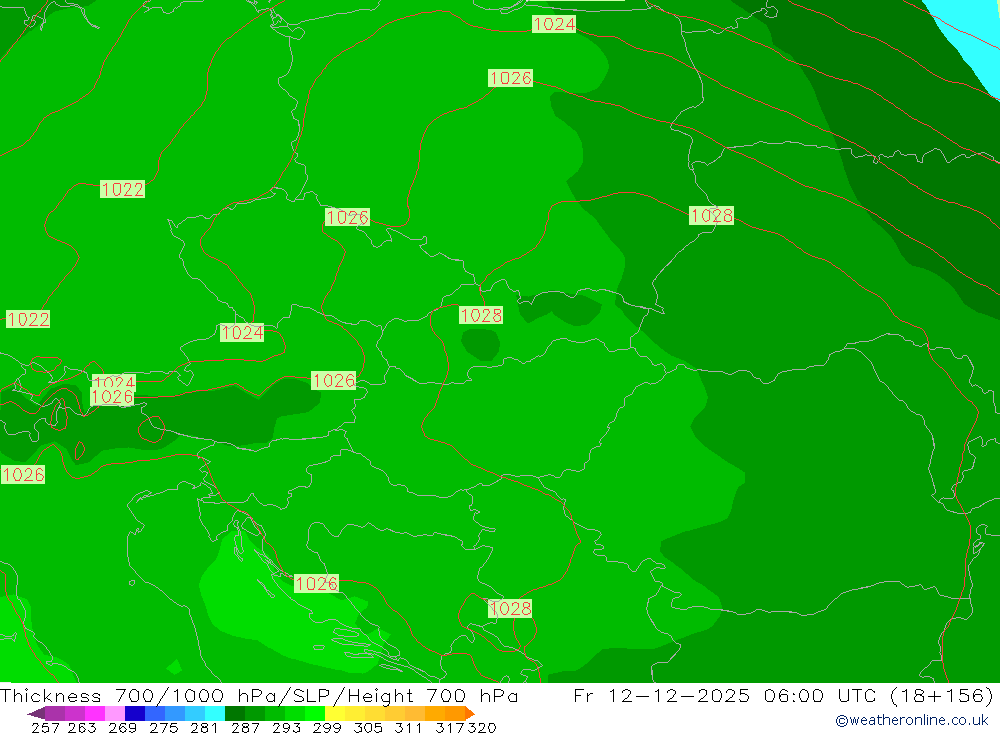This screenshot has width=1000, height=733.
Task: Click the orange arrow tip of the legend
Action: click(470, 713)
